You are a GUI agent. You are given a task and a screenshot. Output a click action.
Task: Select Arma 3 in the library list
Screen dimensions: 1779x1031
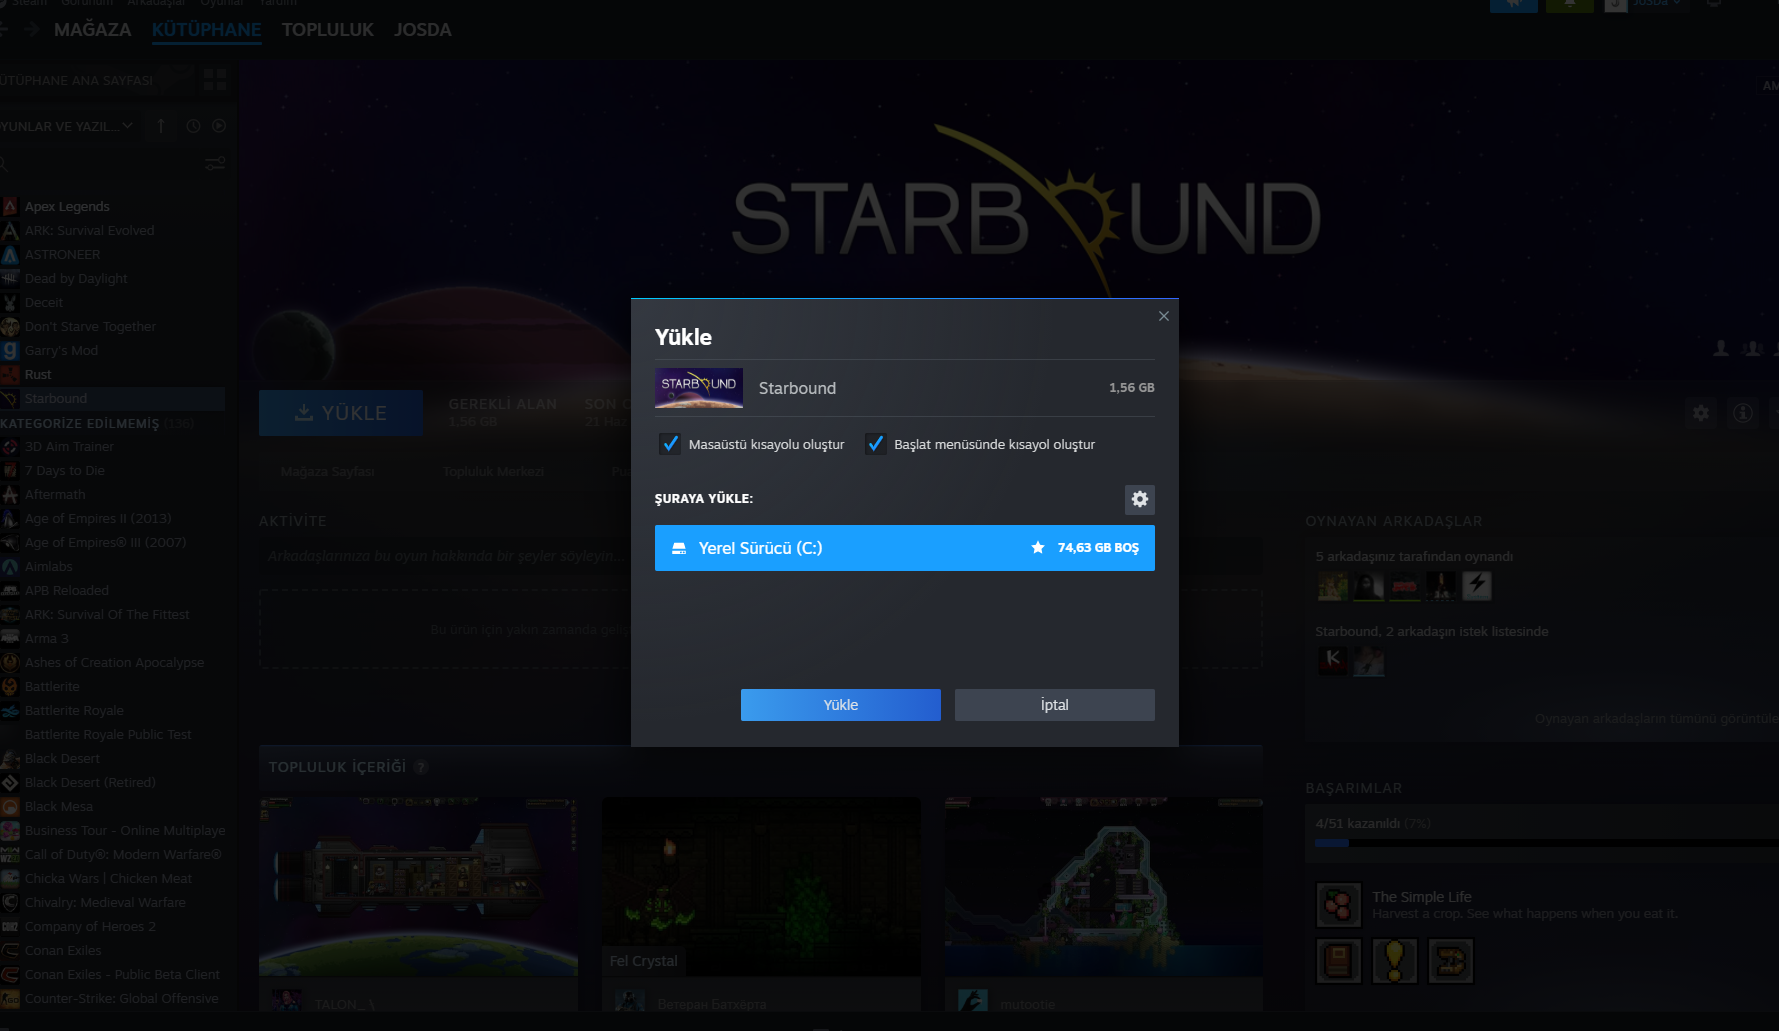47,638
